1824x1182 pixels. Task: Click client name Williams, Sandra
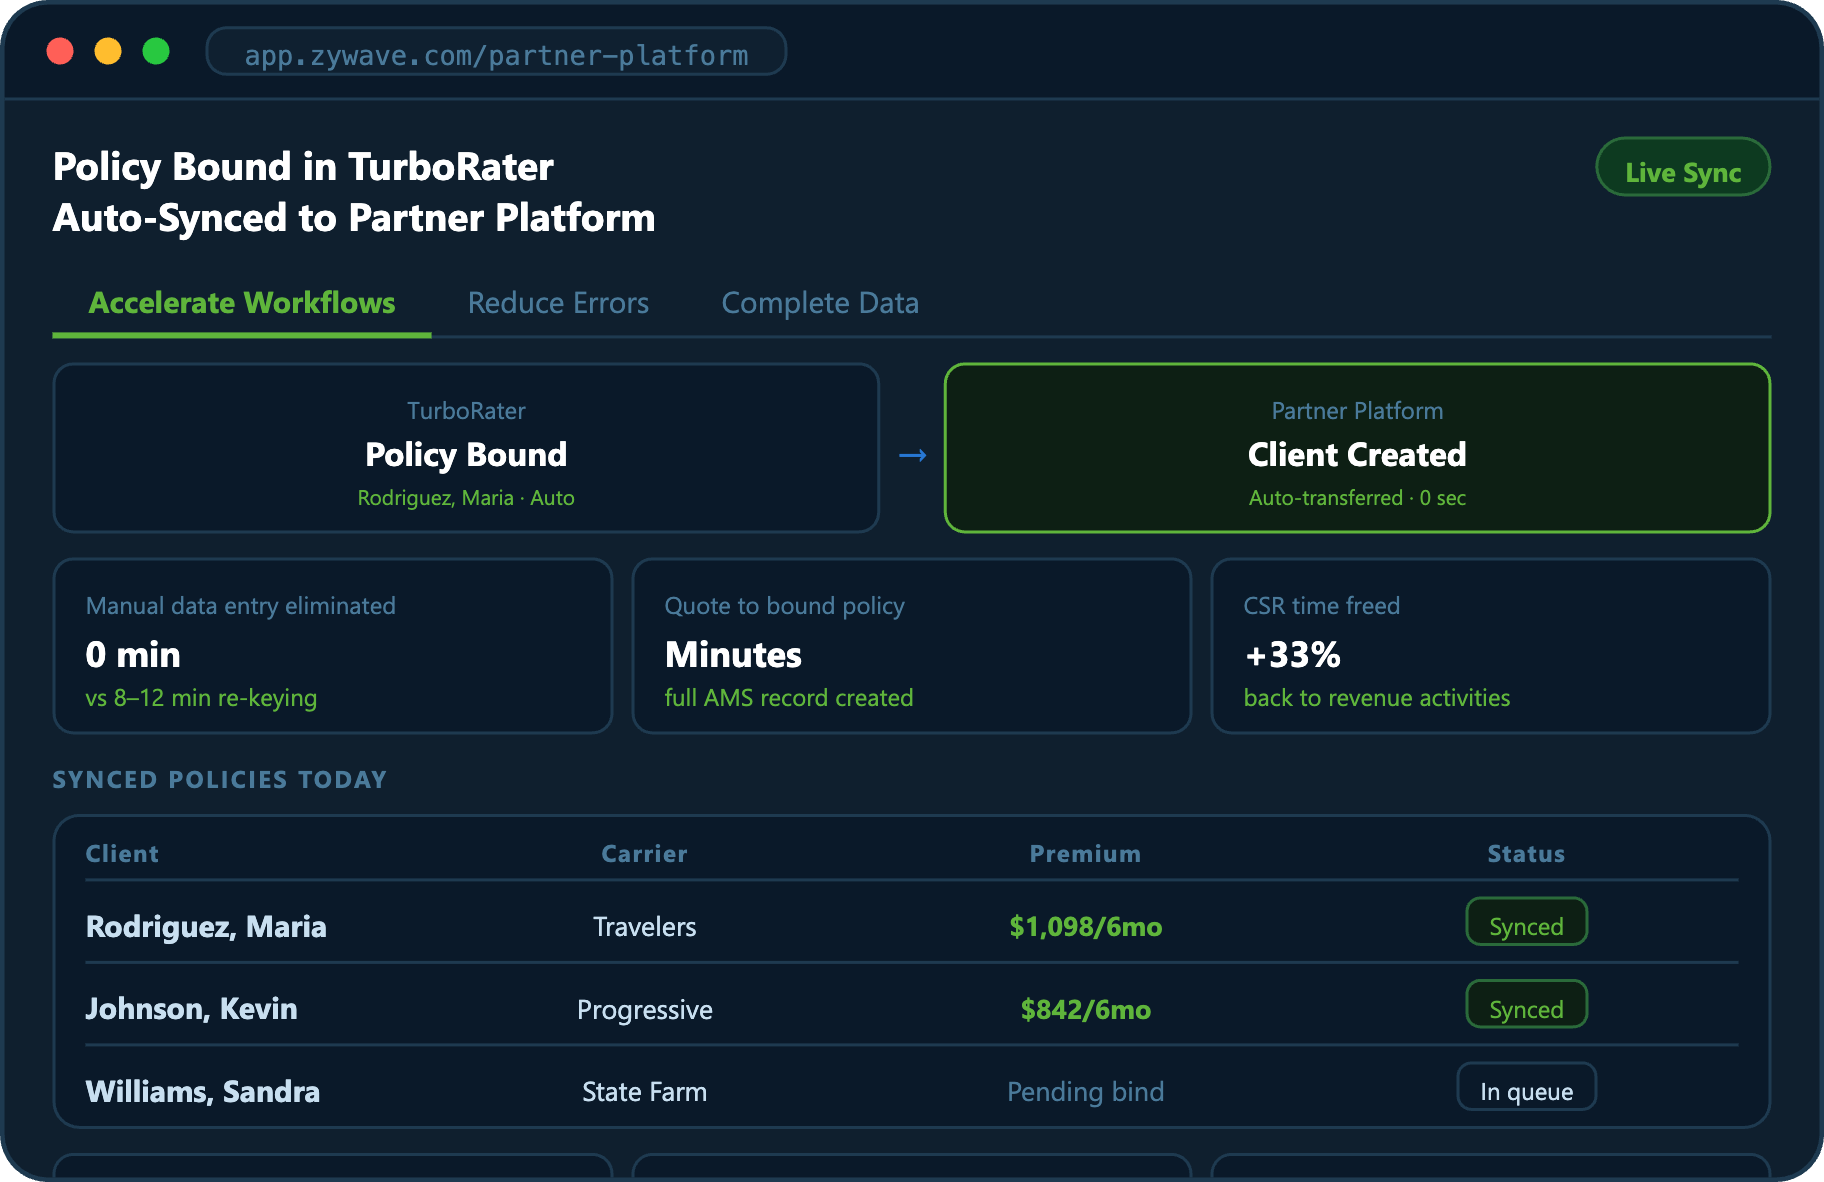[203, 1091]
